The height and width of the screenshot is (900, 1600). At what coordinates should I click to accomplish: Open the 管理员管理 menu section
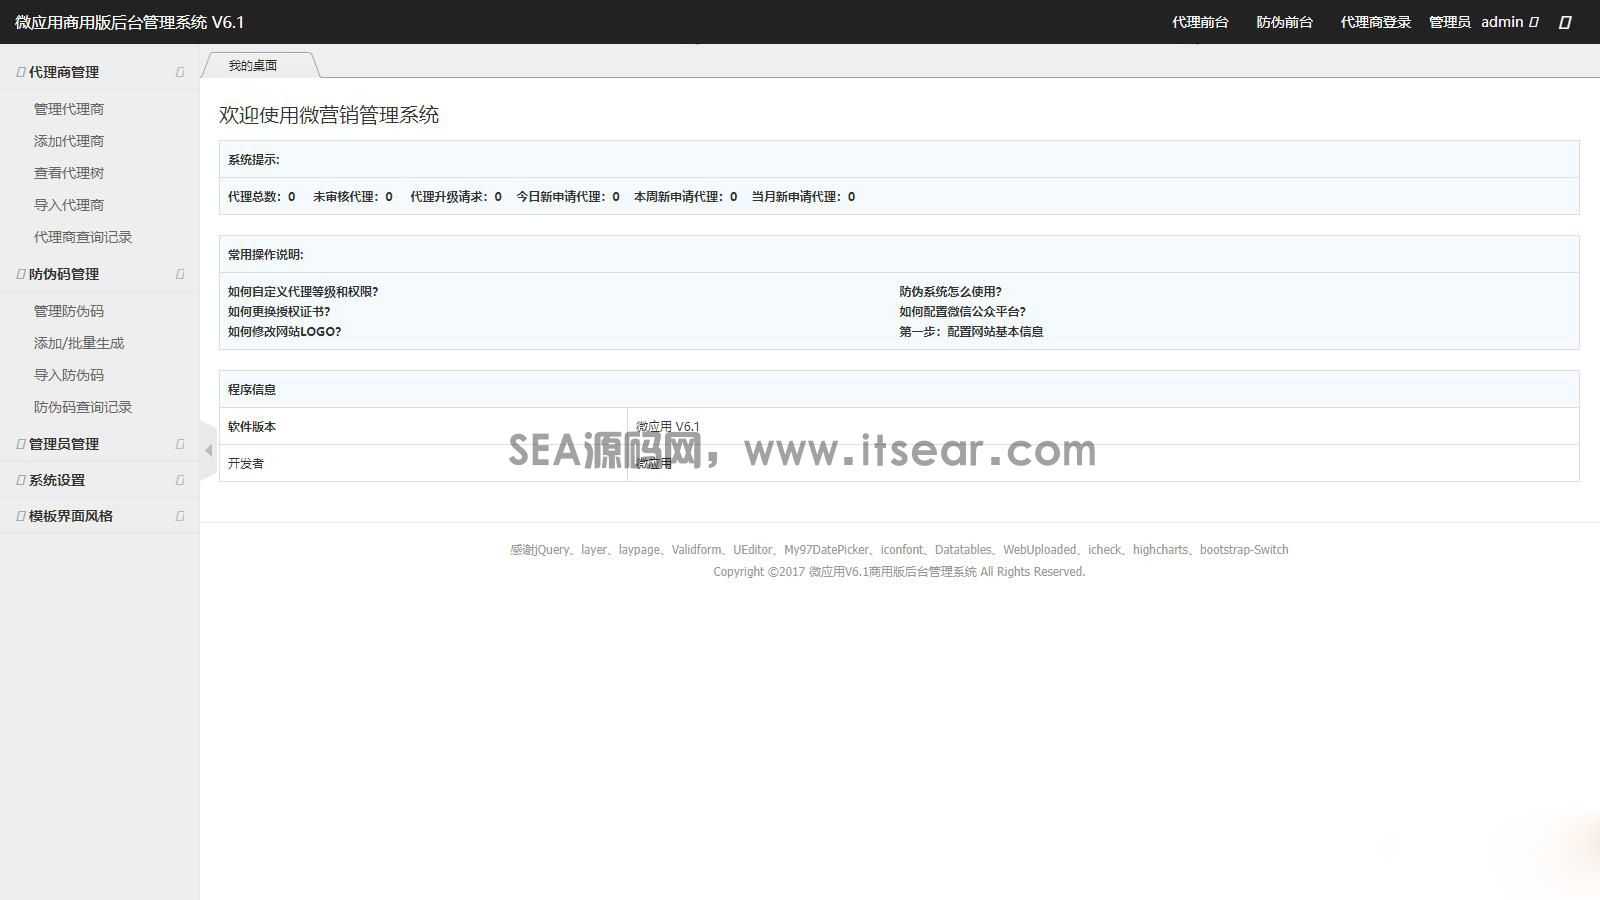pyautogui.click(x=100, y=444)
